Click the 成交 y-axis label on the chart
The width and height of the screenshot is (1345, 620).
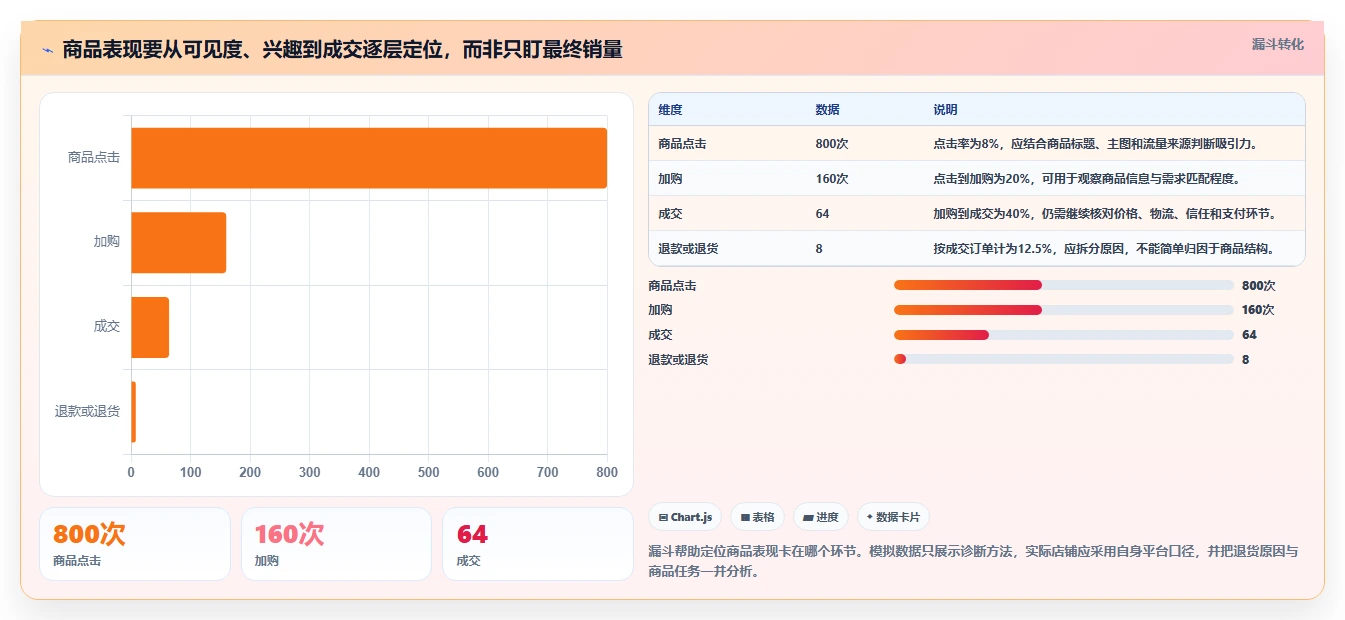[x=107, y=327]
